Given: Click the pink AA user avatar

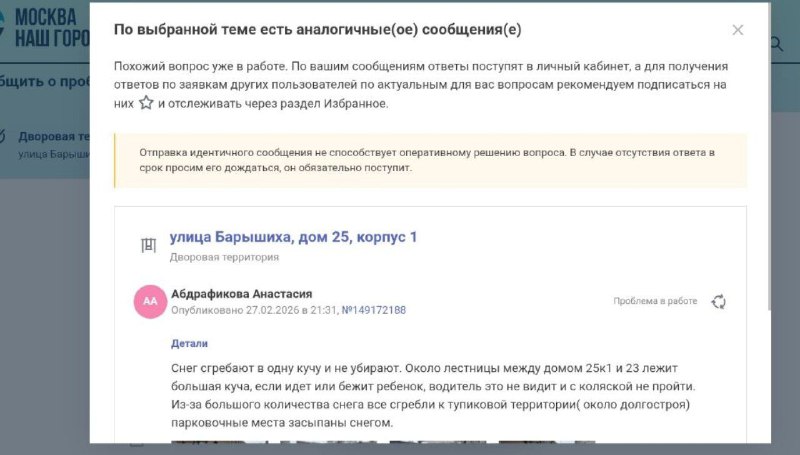Looking at the screenshot, I should (150, 301).
